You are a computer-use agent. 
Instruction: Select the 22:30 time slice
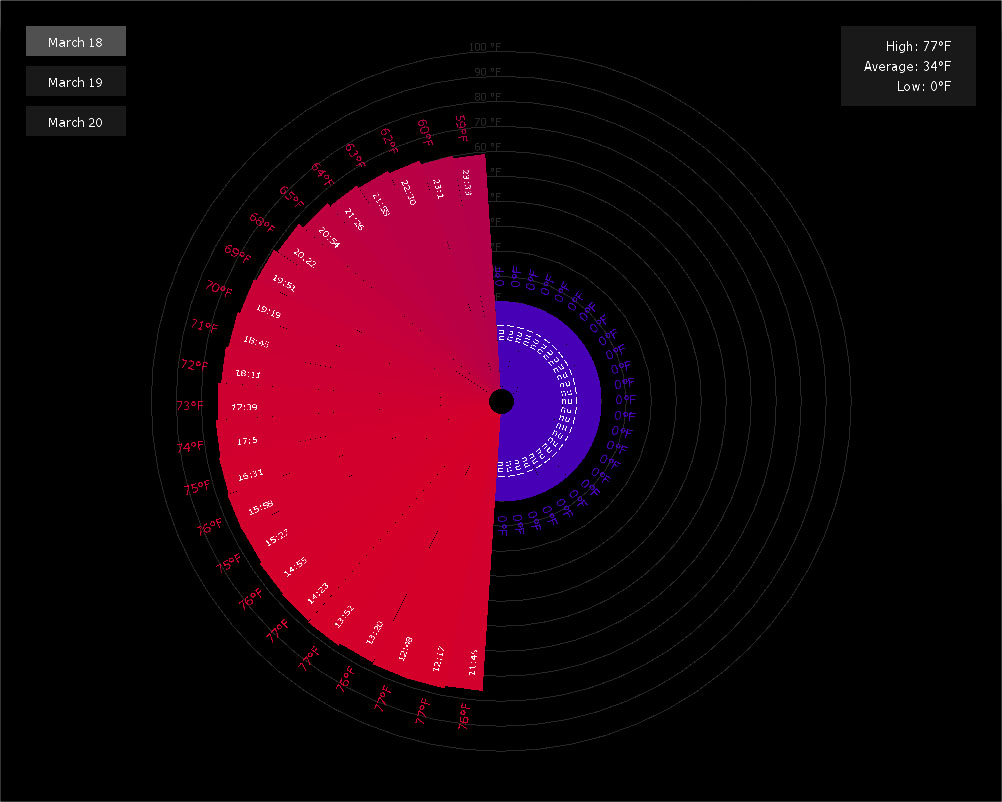pos(407,192)
